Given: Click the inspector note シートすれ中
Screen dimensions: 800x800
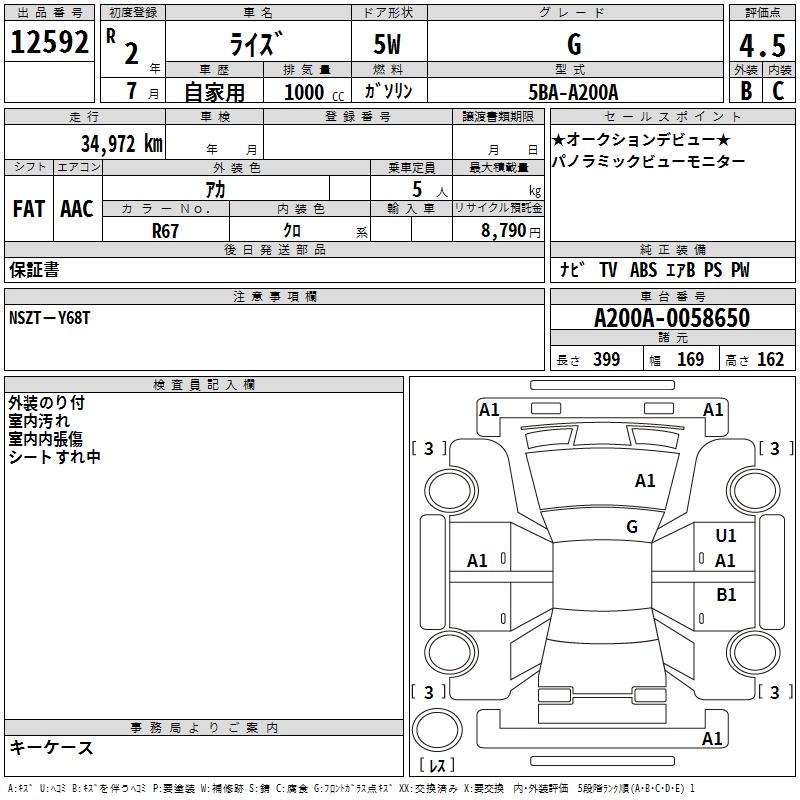Looking at the screenshot, I should click(54, 457).
